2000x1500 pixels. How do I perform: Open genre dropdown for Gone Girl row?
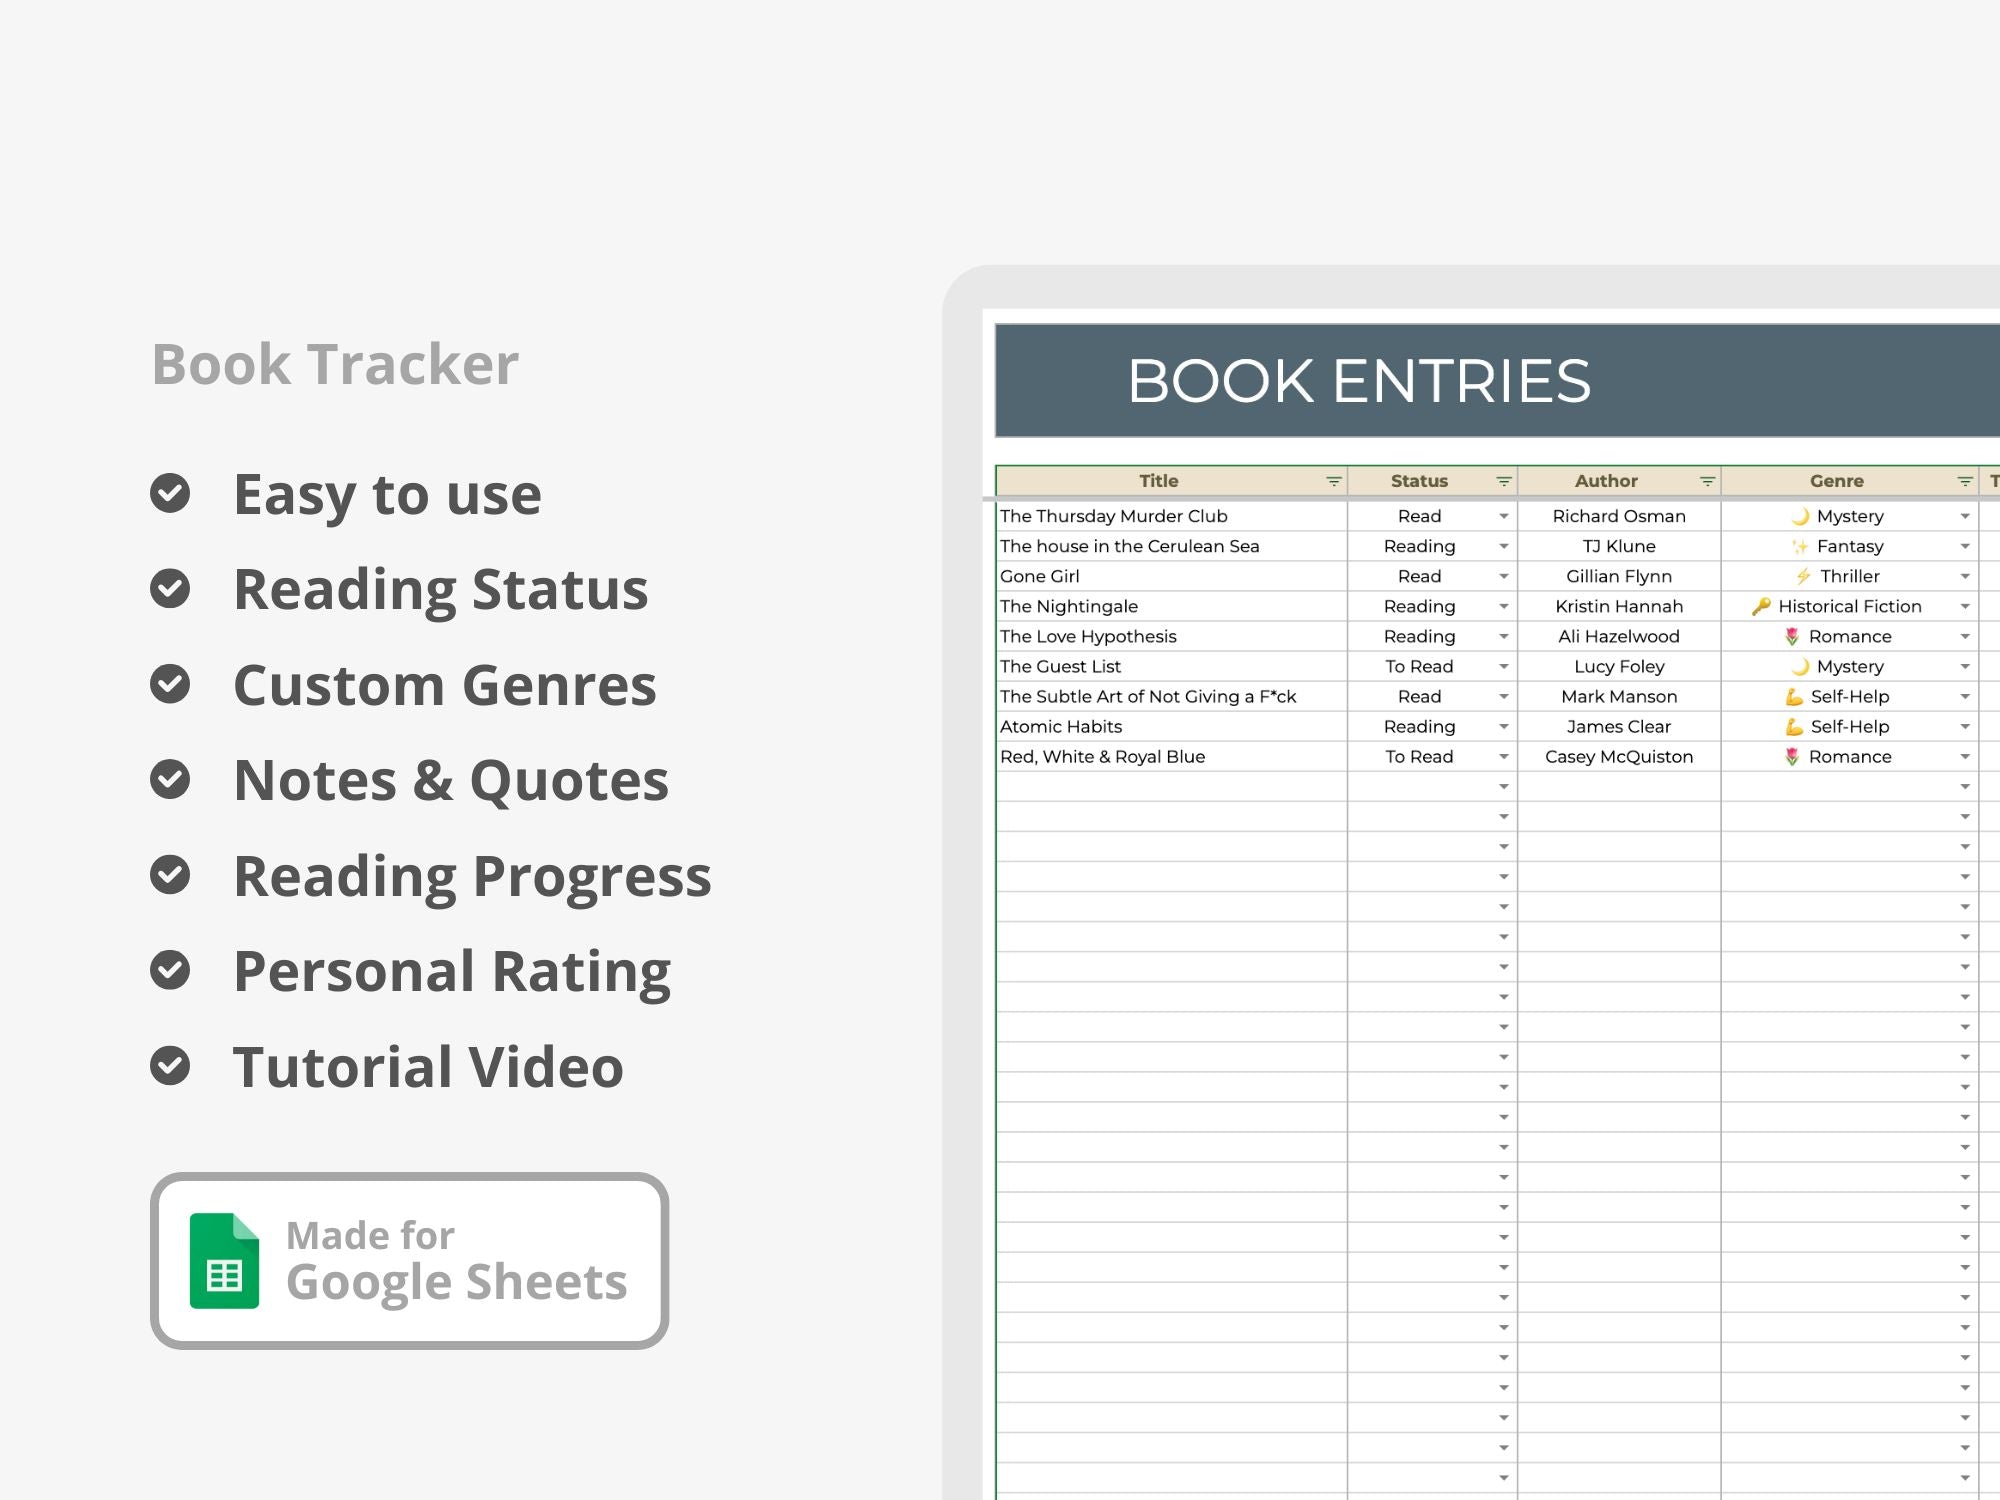(x=1964, y=576)
